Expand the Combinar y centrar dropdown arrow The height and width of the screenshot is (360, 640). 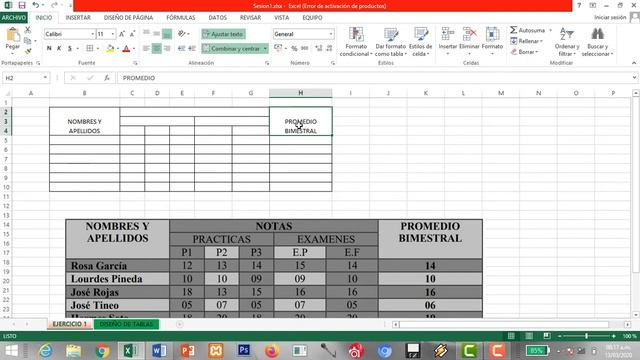[x=265, y=49]
